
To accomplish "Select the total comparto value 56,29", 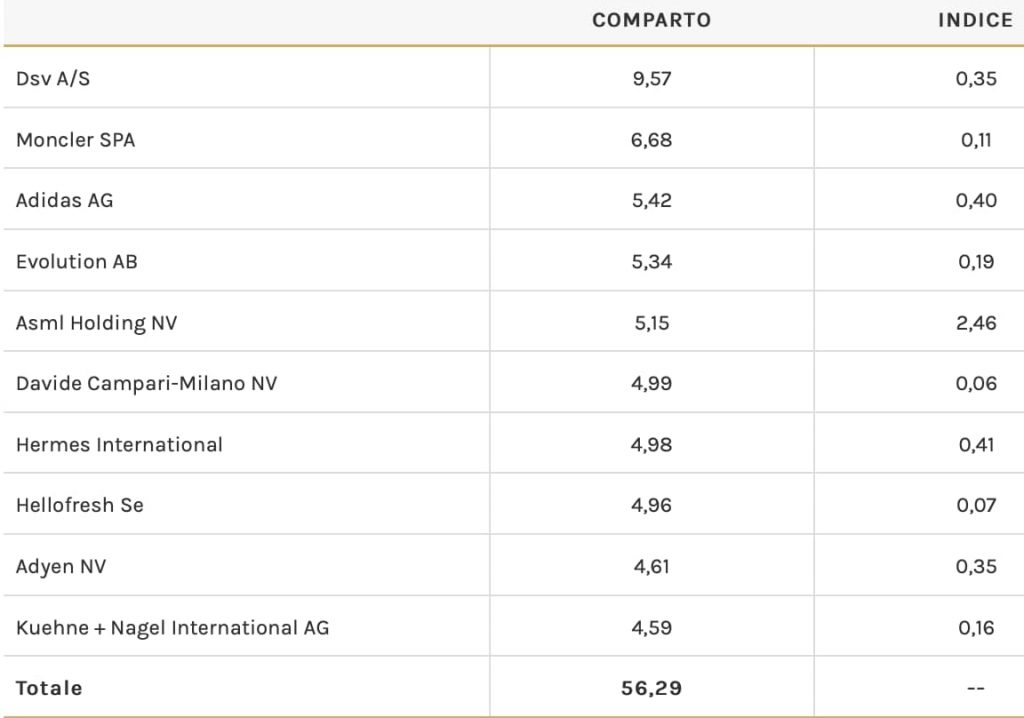I will [x=651, y=688].
